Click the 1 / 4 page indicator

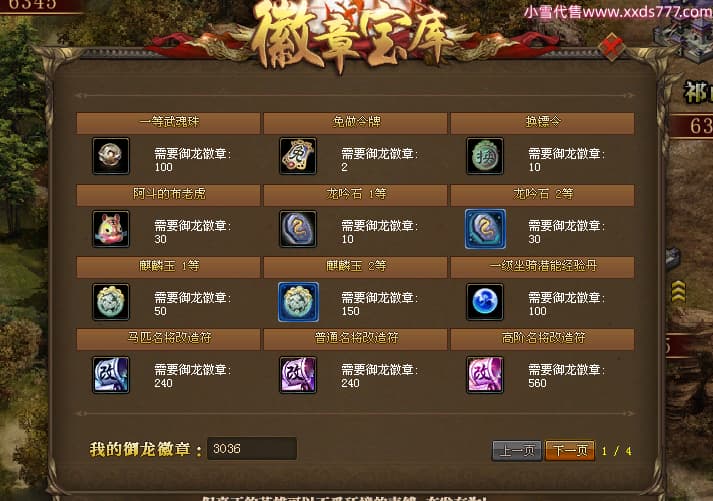[x=616, y=451]
